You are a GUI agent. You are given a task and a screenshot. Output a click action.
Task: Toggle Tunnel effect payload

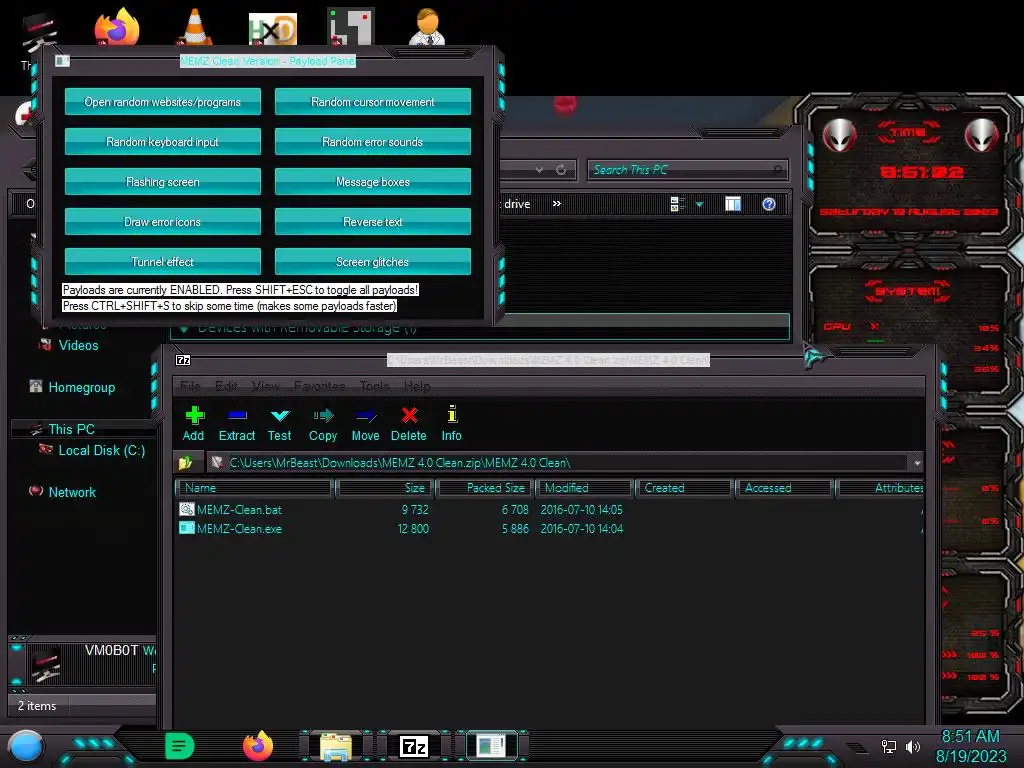coord(163,261)
